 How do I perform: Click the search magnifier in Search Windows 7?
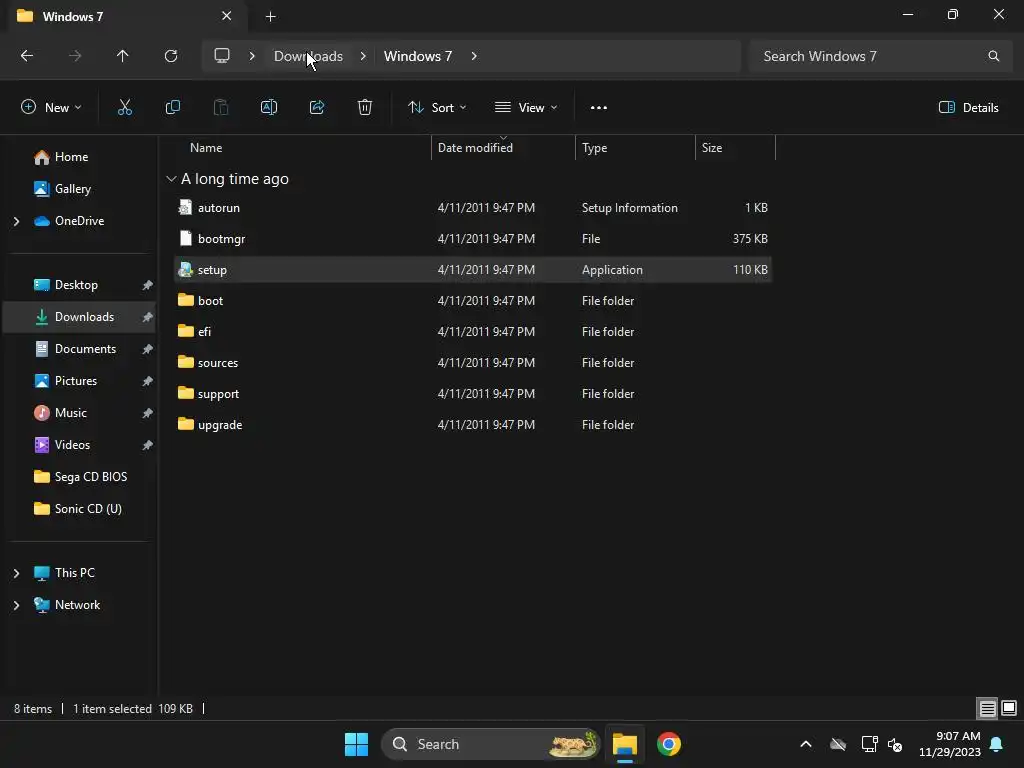994,56
